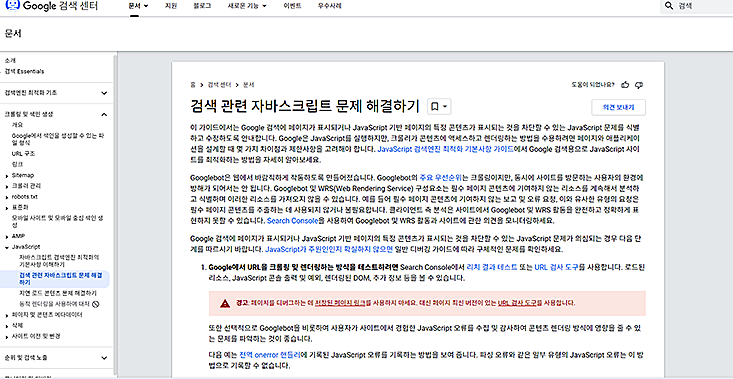Screen dimensions: 733x379
Task: Click the deprecated icon next to 동적 렌더링
Action: point(96,304)
